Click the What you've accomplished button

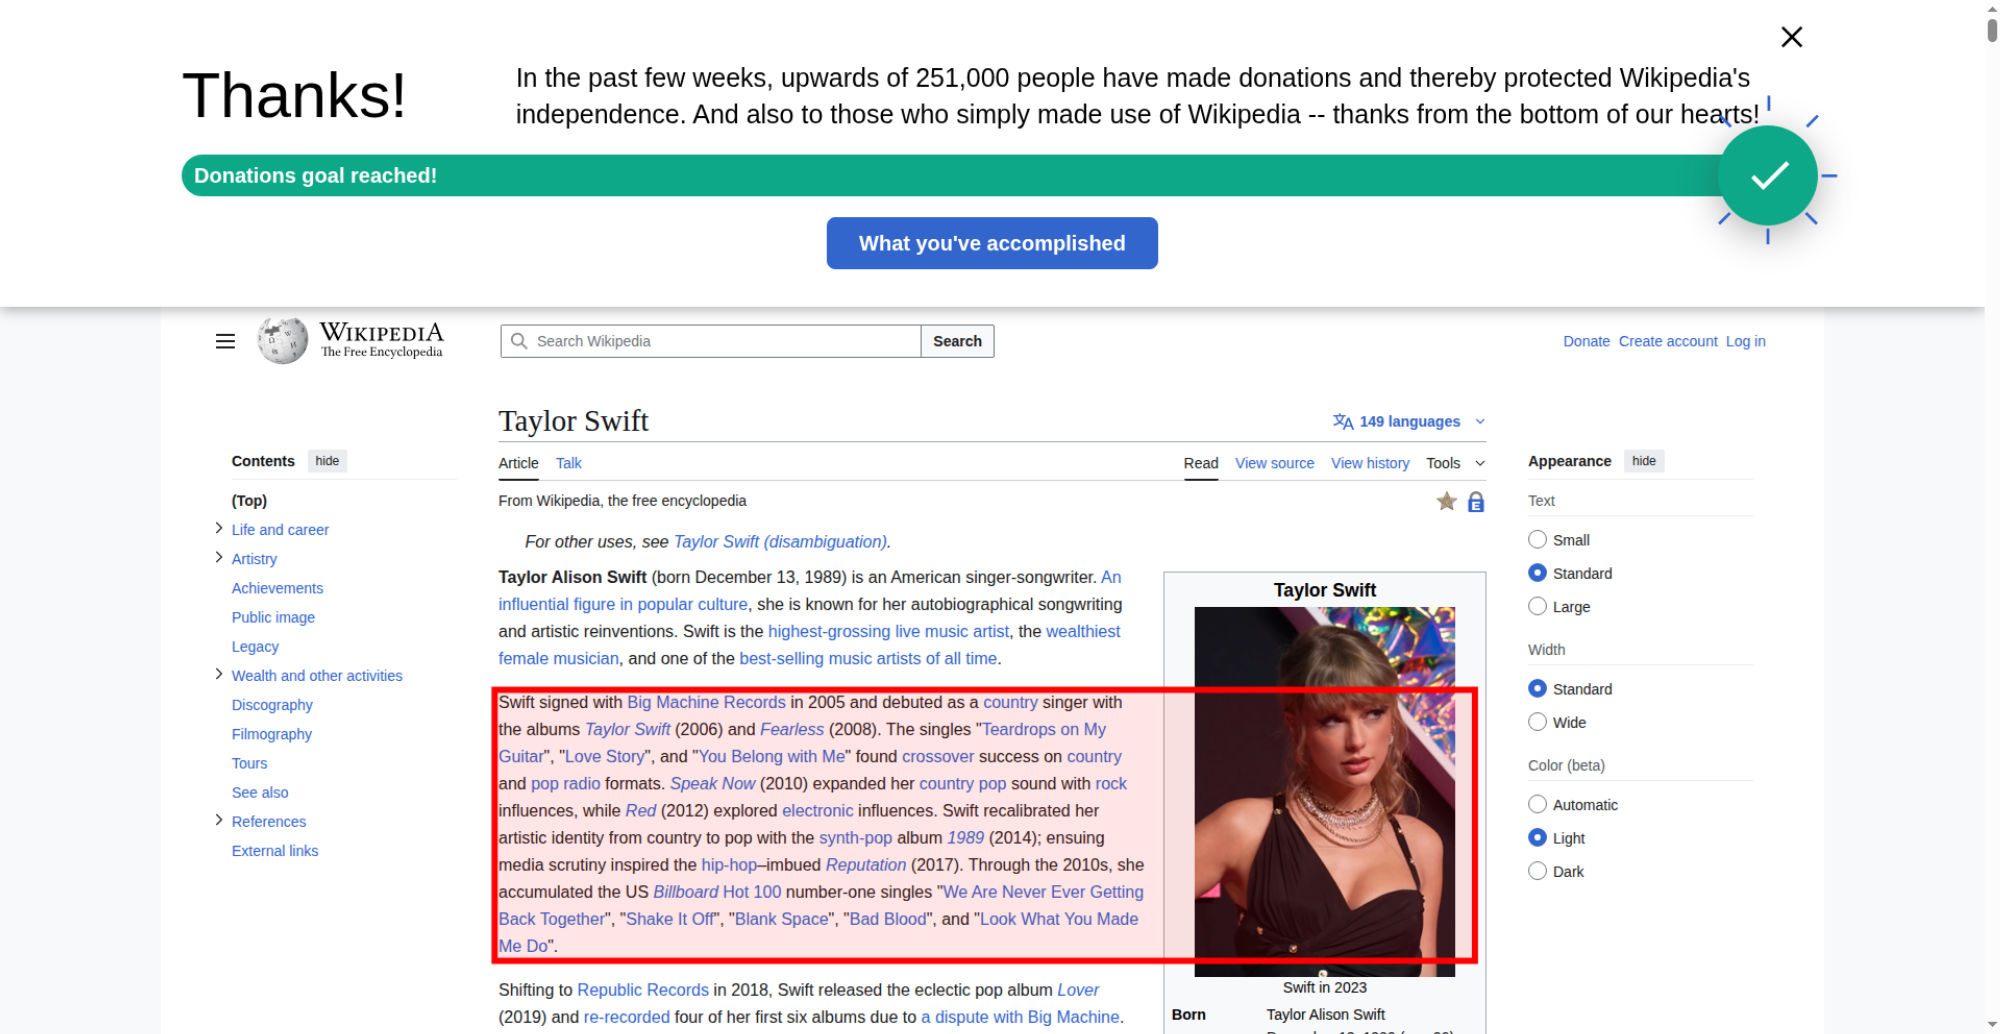point(991,243)
